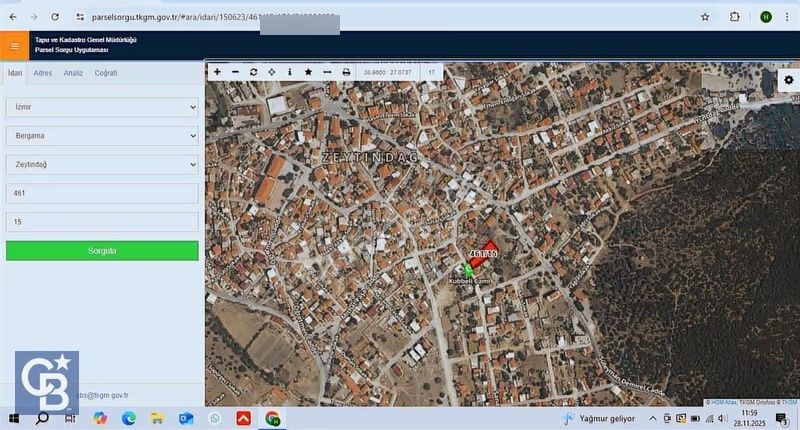
Task: Show hidden system tray icons chevron
Action: [653, 418]
